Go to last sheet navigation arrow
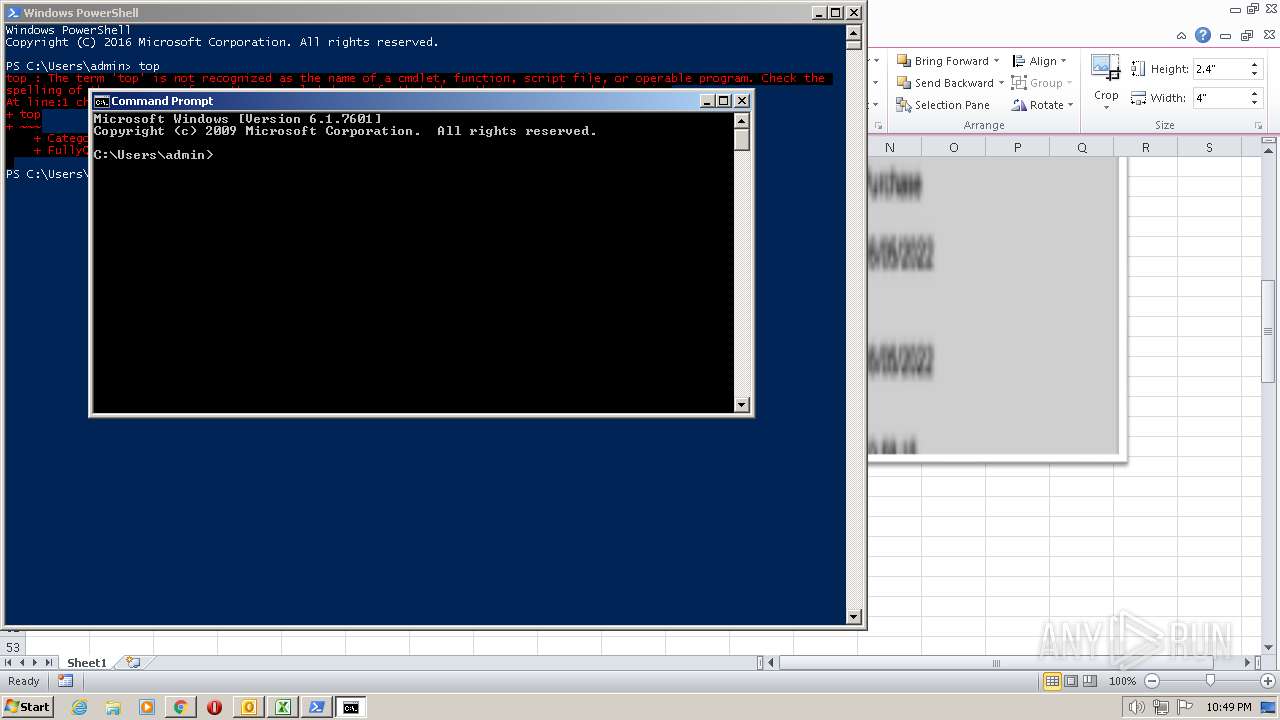The image size is (1280, 720). click(x=49, y=663)
